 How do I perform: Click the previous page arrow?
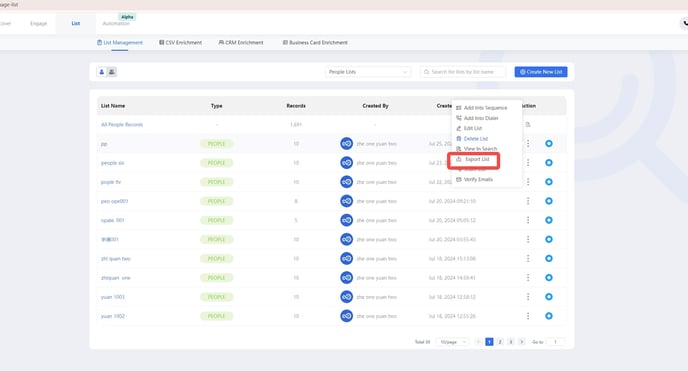pos(478,342)
